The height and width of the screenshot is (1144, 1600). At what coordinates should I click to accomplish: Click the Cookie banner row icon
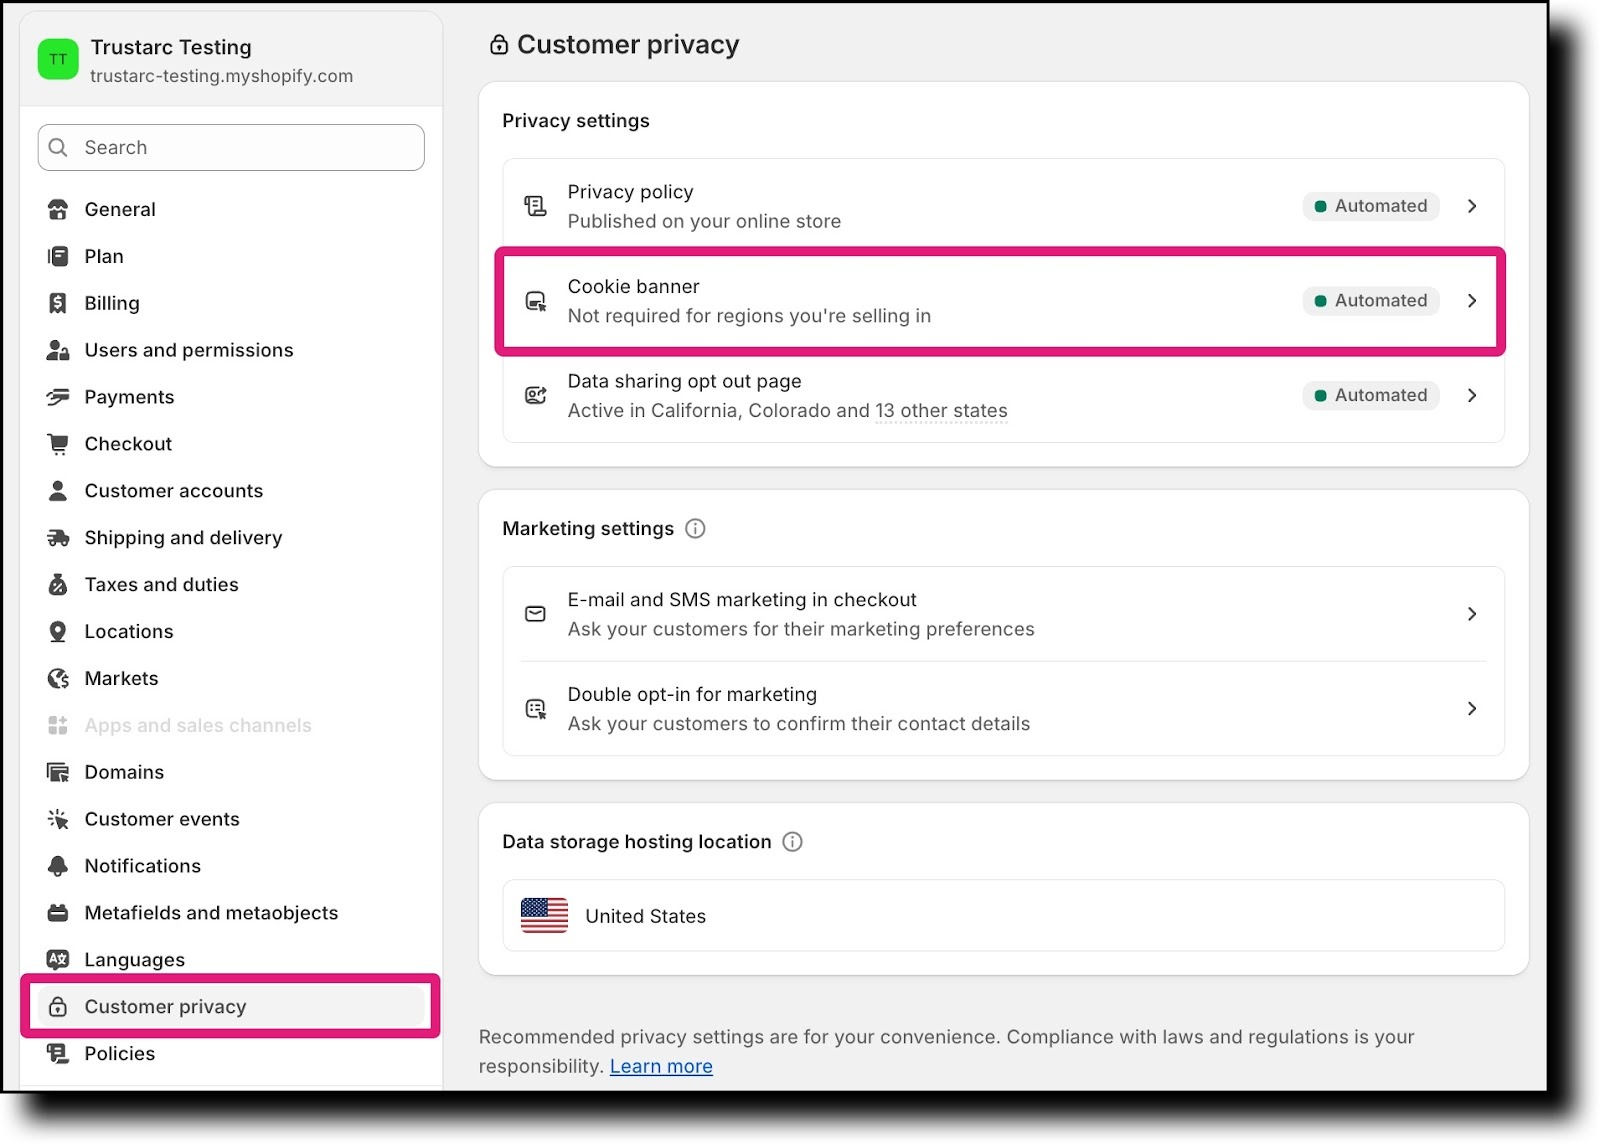pyautogui.click(x=536, y=302)
